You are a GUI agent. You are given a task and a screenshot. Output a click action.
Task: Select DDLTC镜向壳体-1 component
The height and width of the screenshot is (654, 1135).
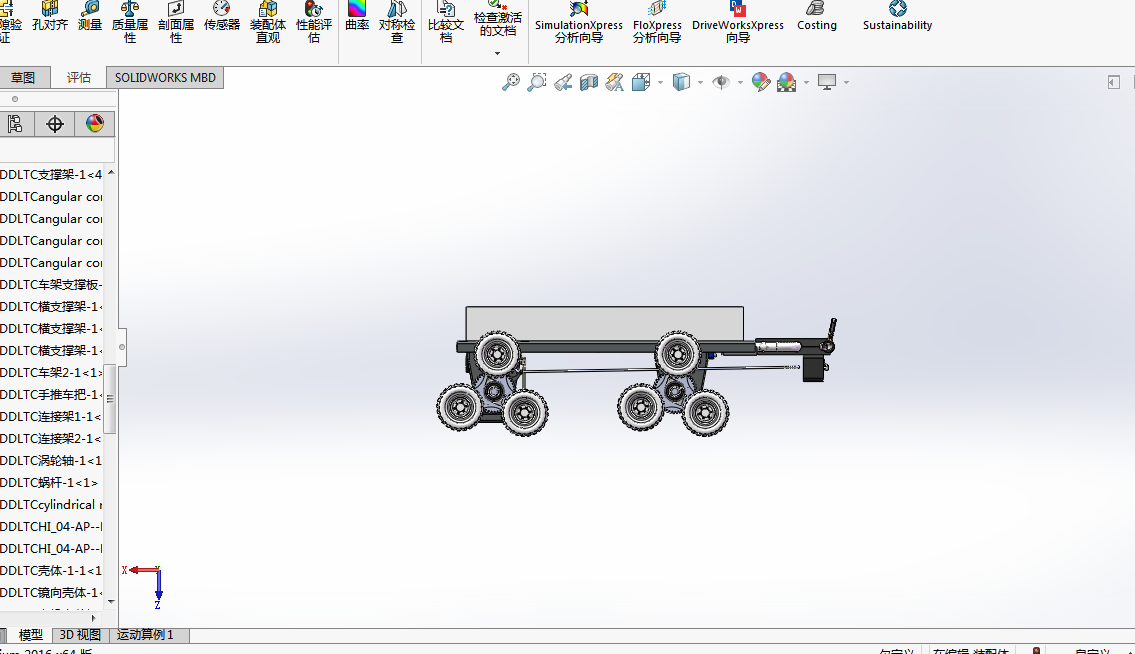51,592
